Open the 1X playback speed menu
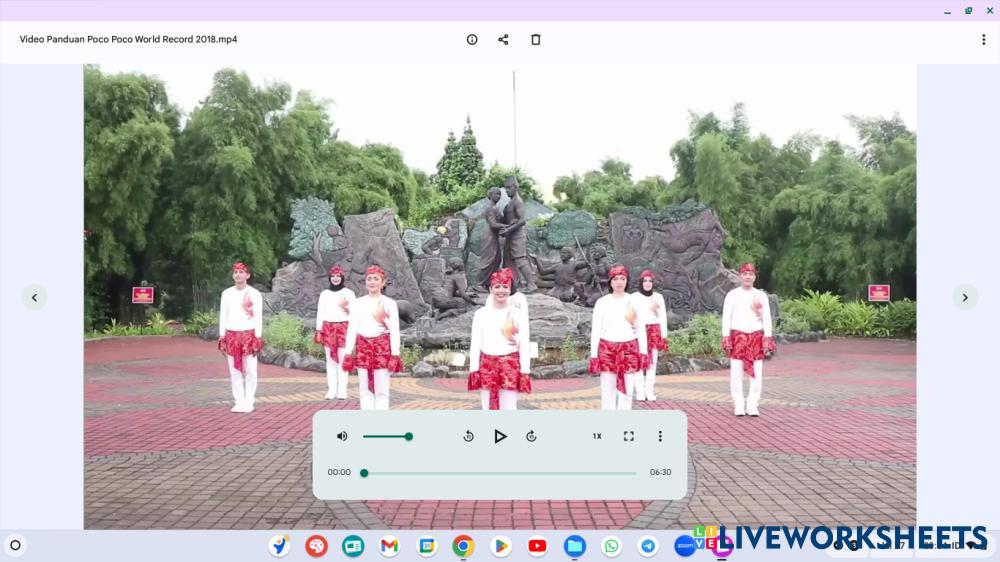1000x562 pixels. (597, 436)
